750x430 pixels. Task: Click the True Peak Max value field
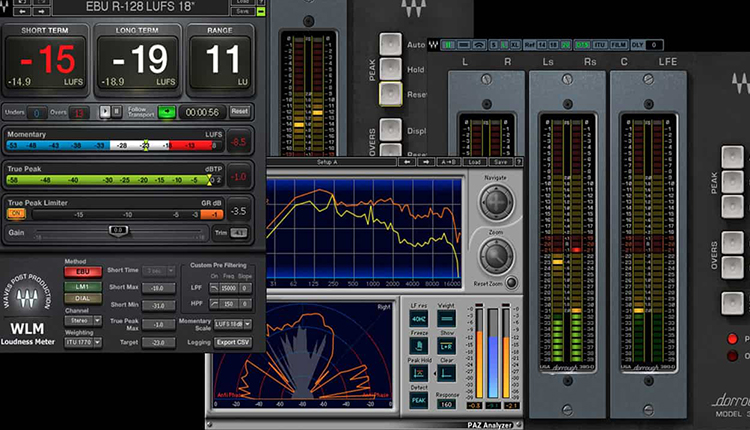coord(158,325)
